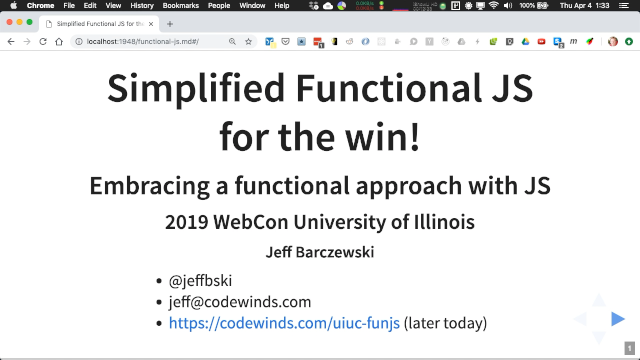Open the View menu

(x=113, y=5)
